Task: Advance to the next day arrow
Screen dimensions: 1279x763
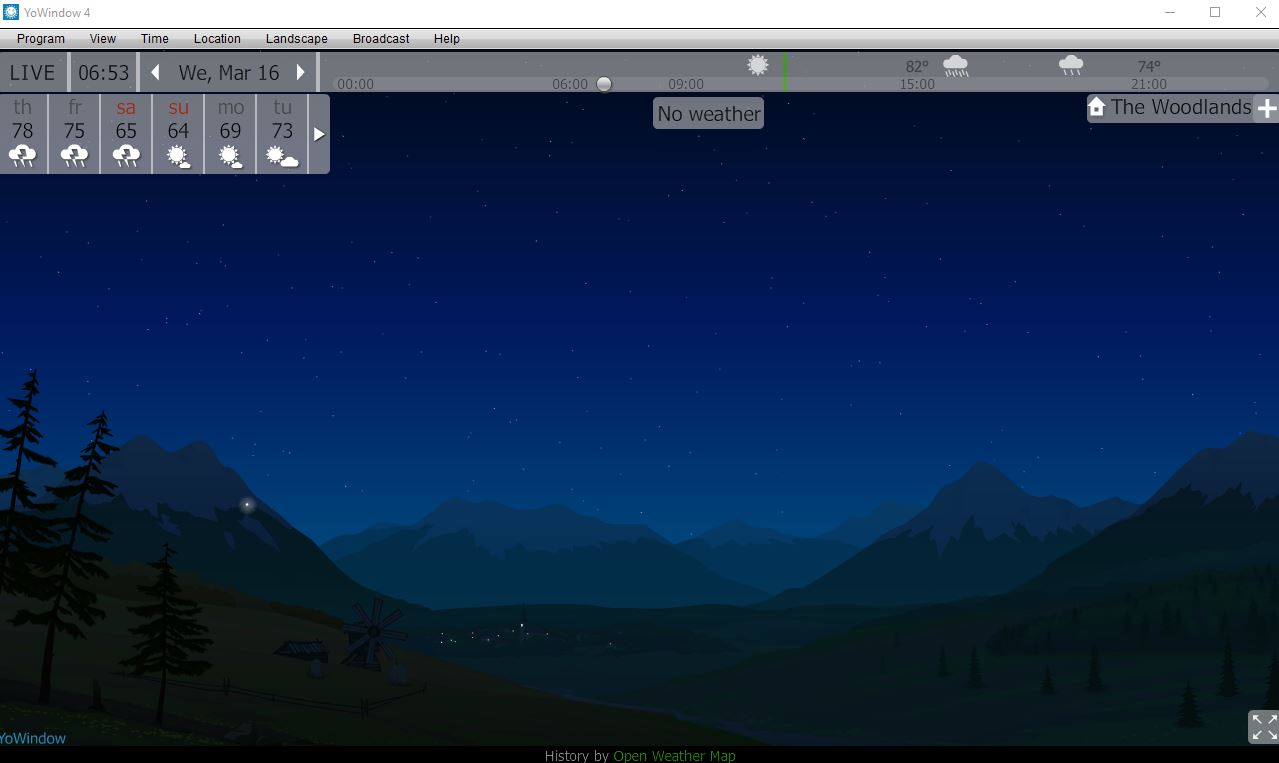Action: pos(300,73)
